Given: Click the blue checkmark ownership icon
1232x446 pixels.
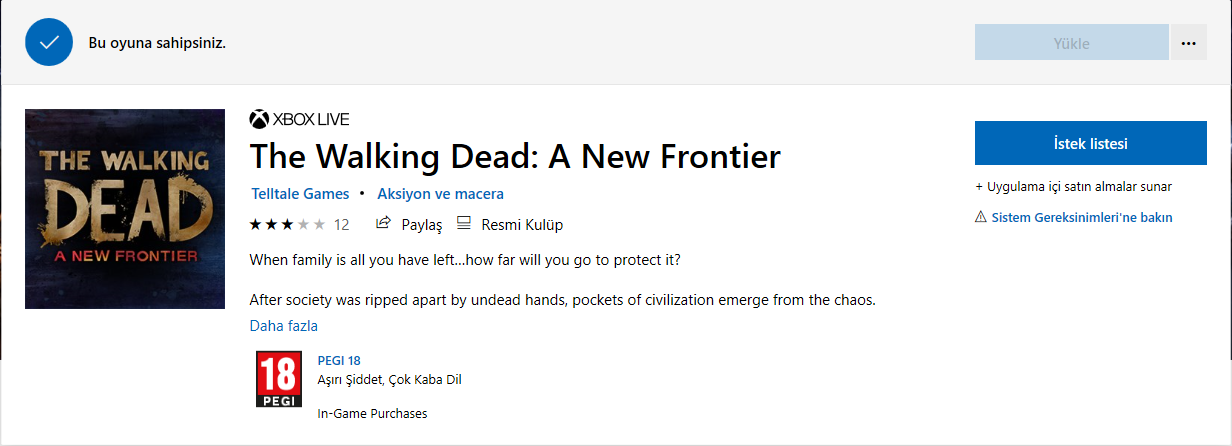Looking at the screenshot, I should 50,43.
